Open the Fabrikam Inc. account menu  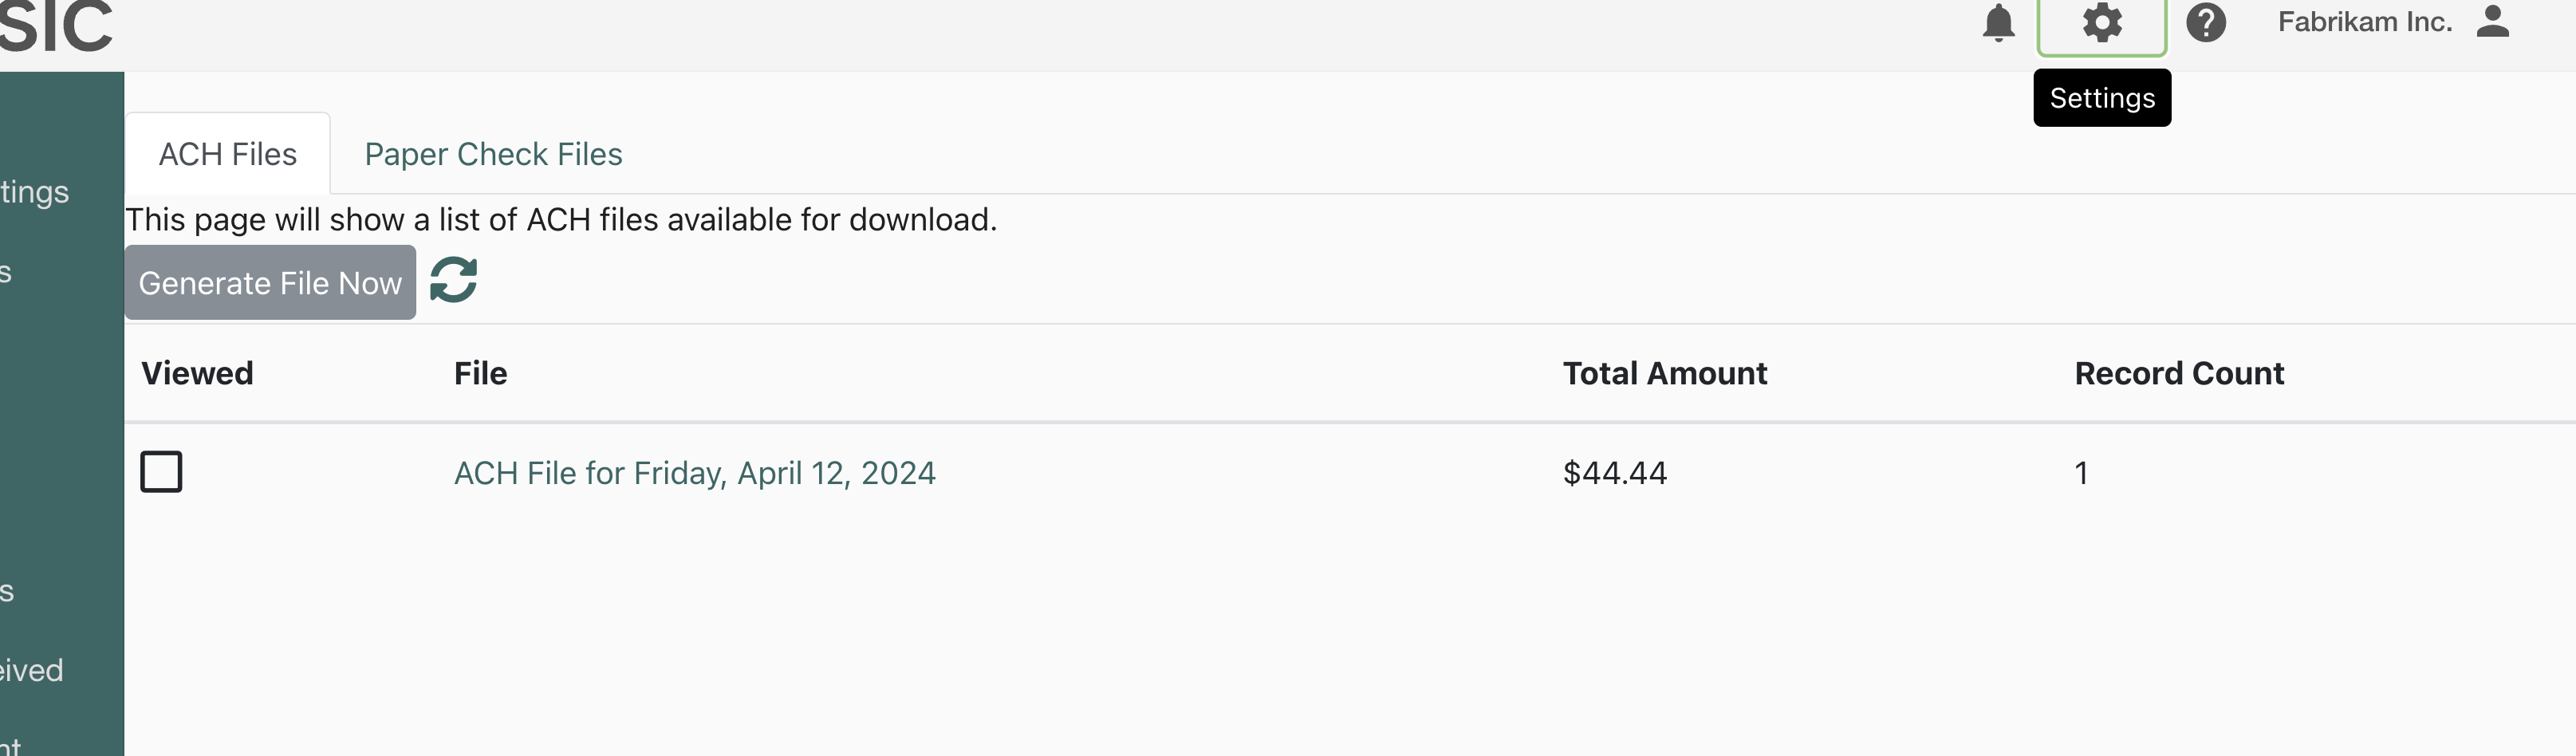pos(2365,22)
